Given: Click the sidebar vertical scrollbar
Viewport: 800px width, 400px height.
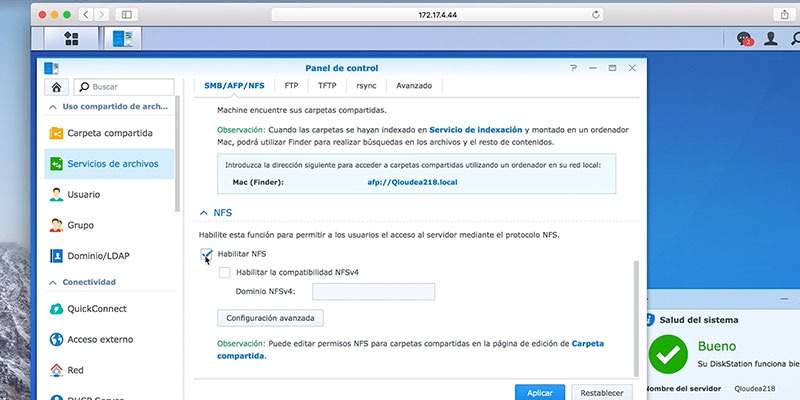Looking at the screenshot, I should [178, 154].
